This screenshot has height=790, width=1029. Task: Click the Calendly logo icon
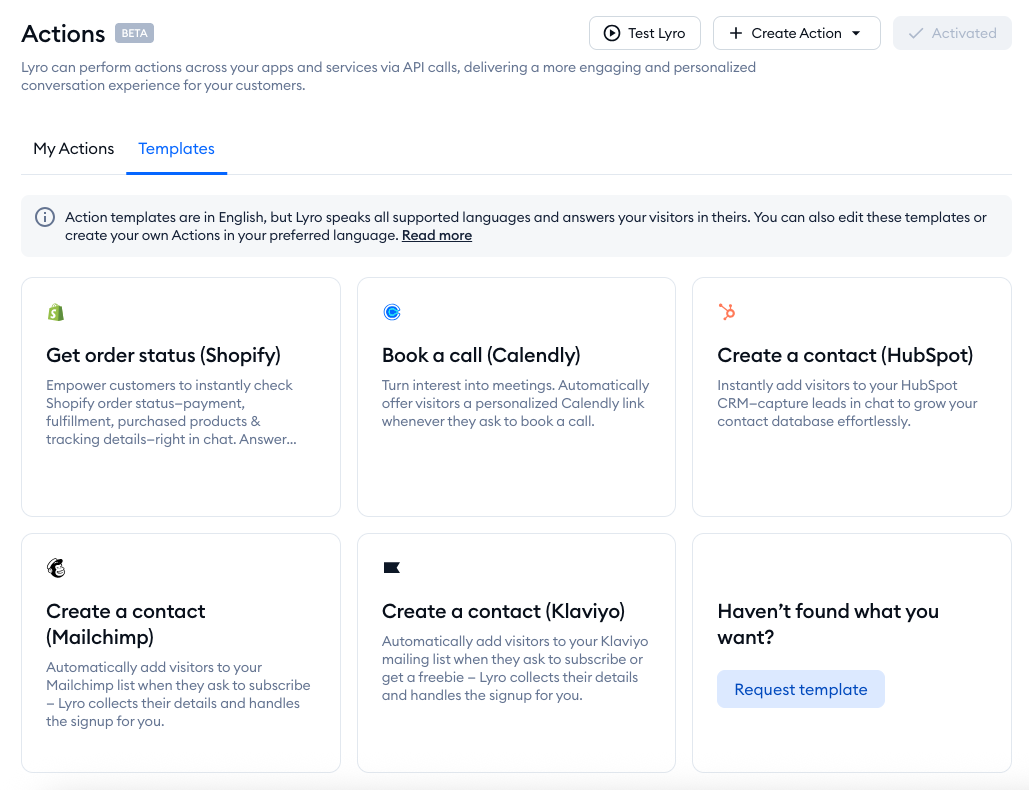click(392, 312)
